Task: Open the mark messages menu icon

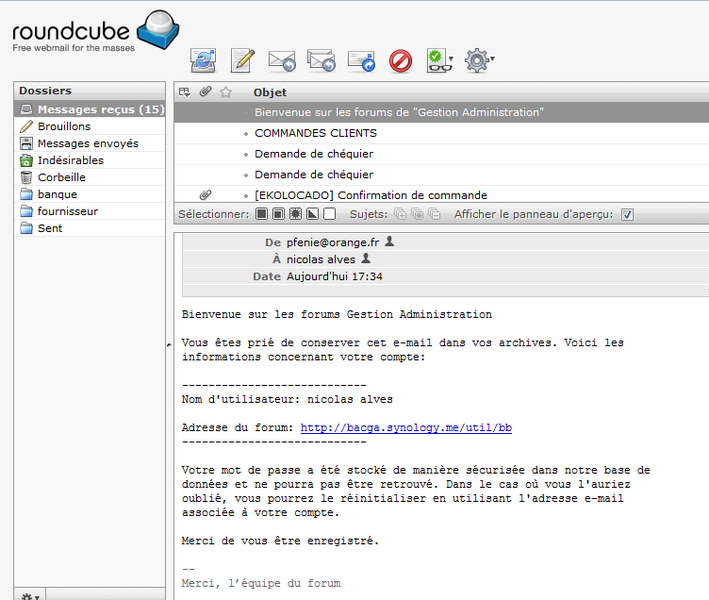Action: (440, 61)
